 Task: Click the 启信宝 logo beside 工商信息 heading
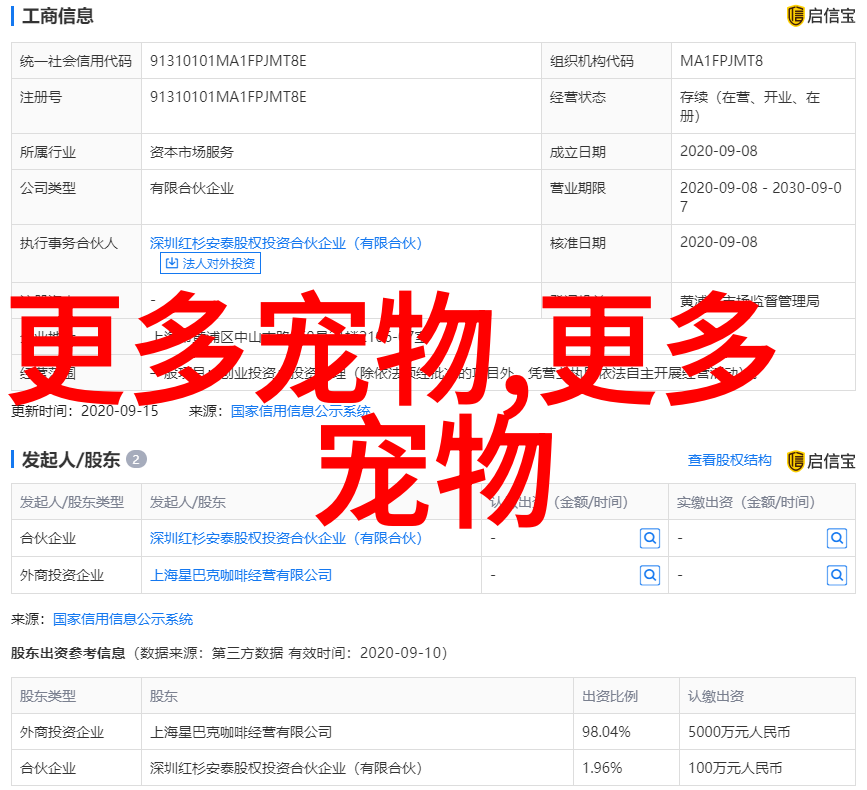(821, 16)
